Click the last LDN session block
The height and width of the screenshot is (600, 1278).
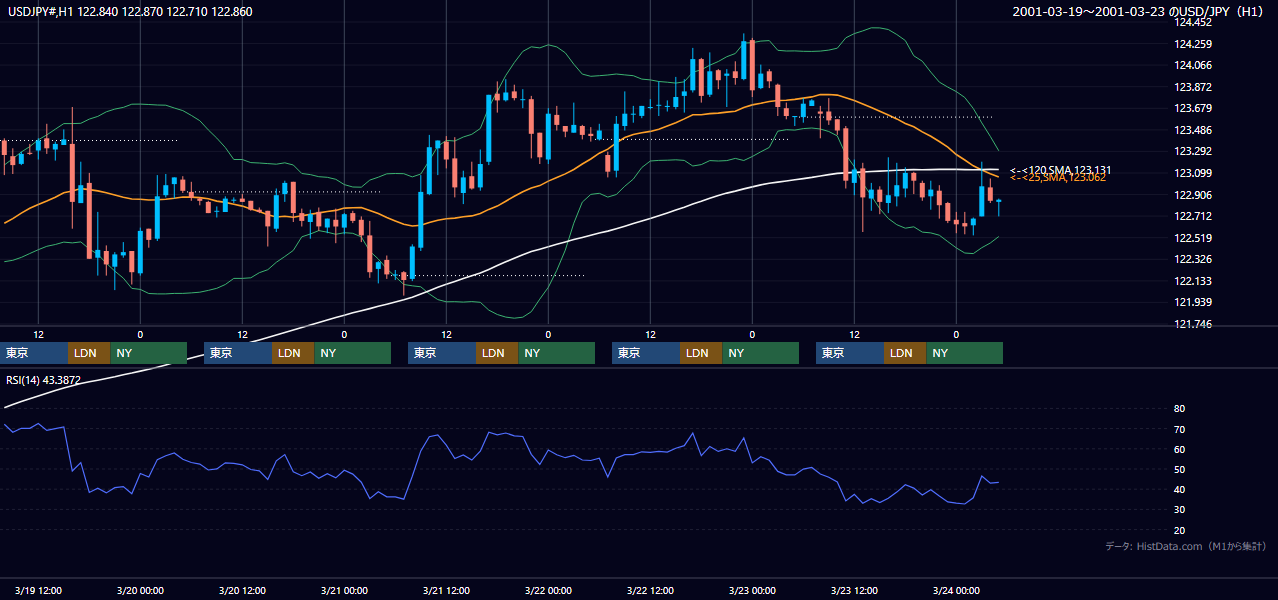[x=905, y=353]
